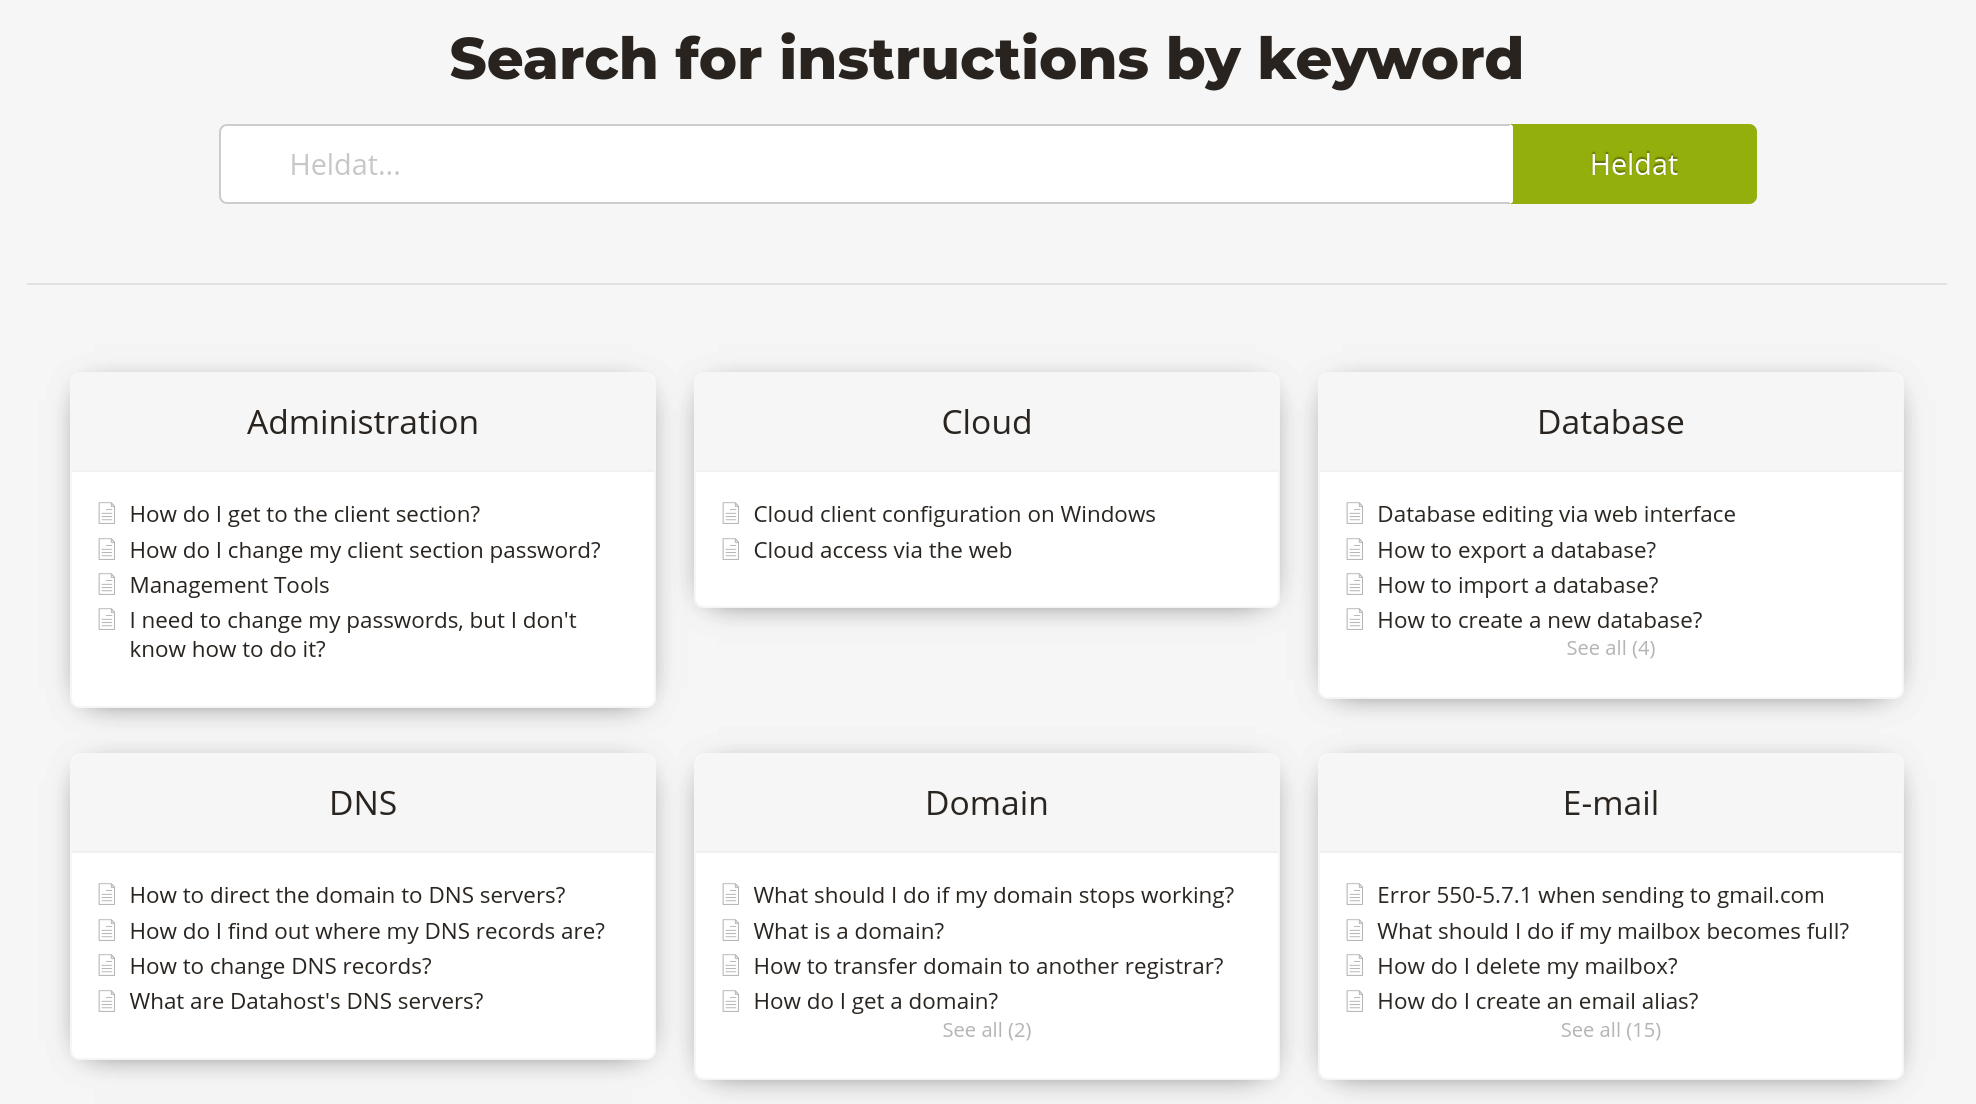1976x1104 pixels.
Task: Click the DNS section document icon
Action: [x=106, y=894]
